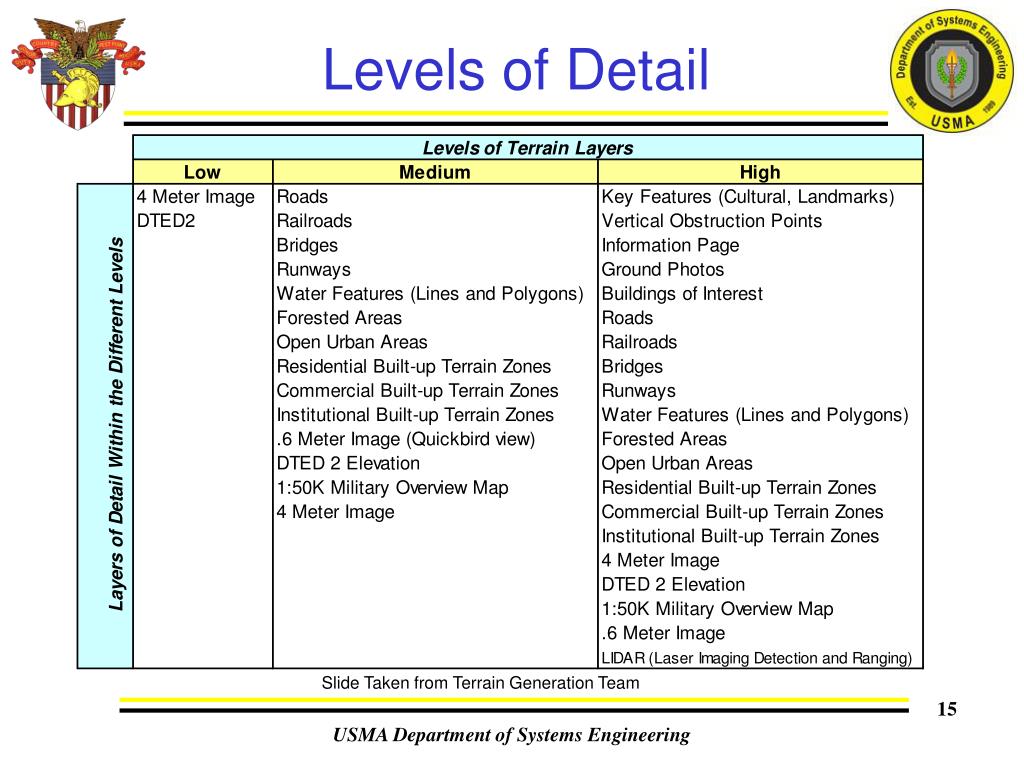
Task: Click '4 Meter Image' in the Medium column
Action: (336, 513)
